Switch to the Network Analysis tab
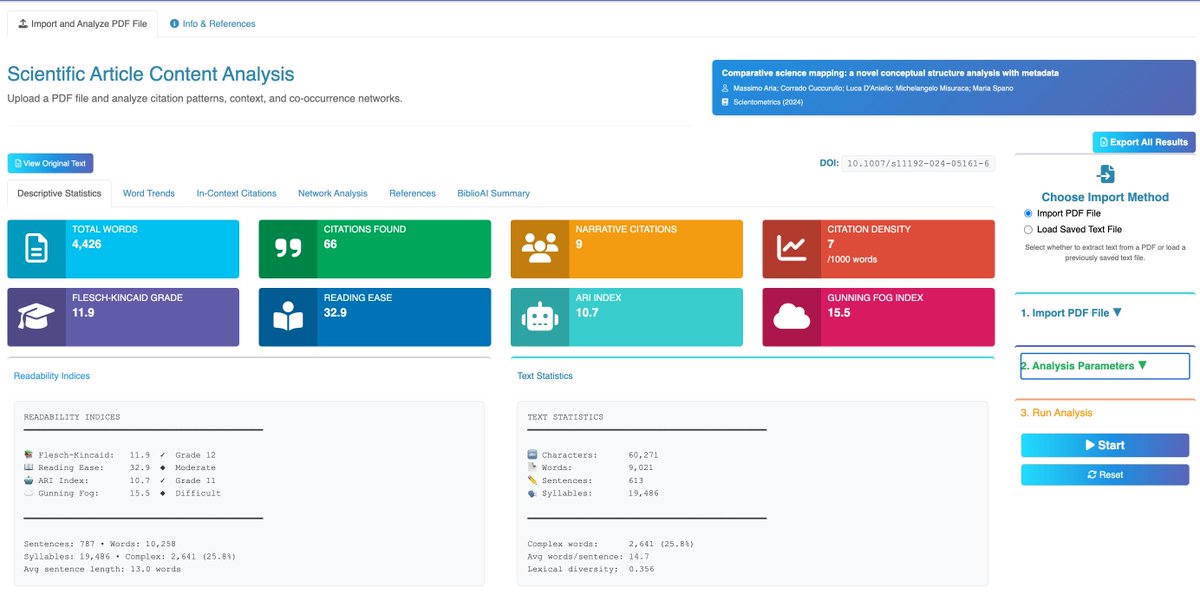The image size is (1200, 601). pos(333,193)
